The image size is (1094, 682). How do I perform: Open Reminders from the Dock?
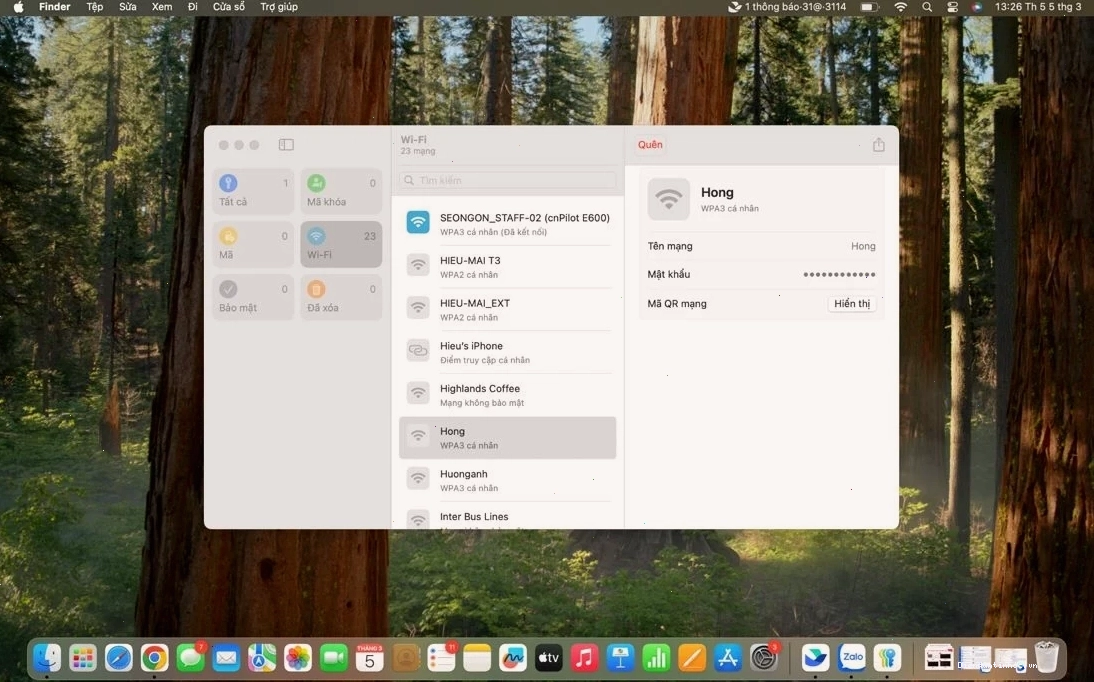coord(442,658)
